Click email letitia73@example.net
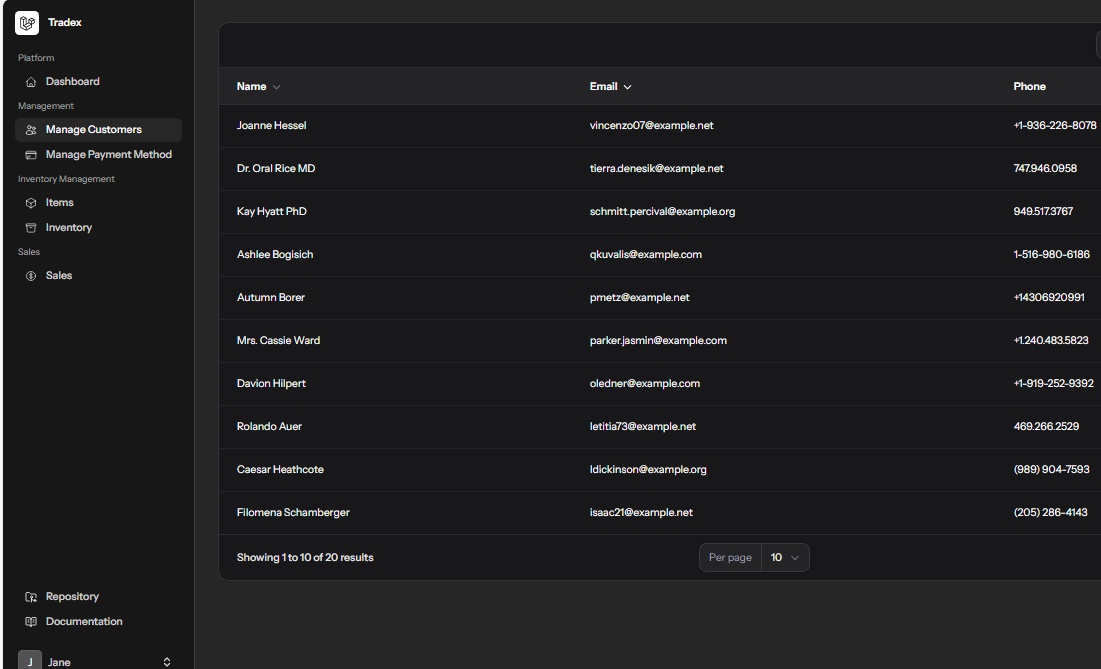This screenshot has height=669, width=1101. [642, 426]
